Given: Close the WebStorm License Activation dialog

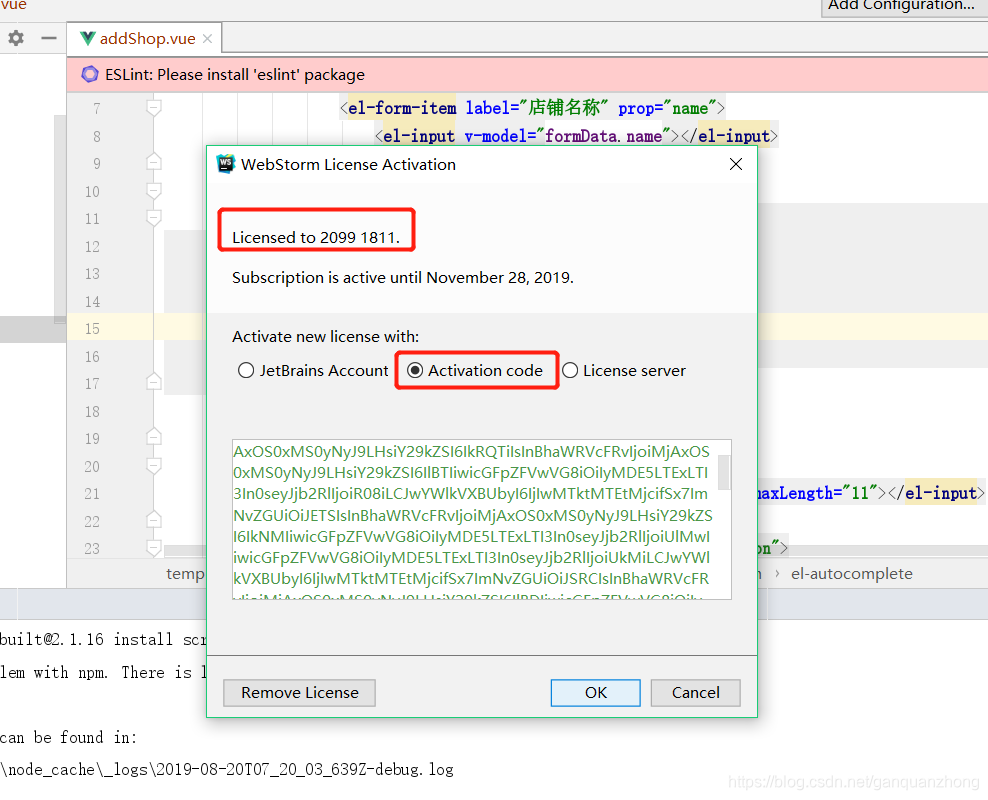Looking at the screenshot, I should click(735, 164).
